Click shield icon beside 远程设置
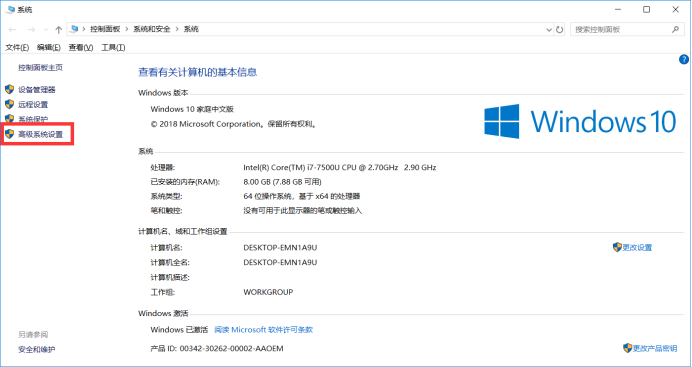Viewport: 692px width, 367px height. pos(10,105)
